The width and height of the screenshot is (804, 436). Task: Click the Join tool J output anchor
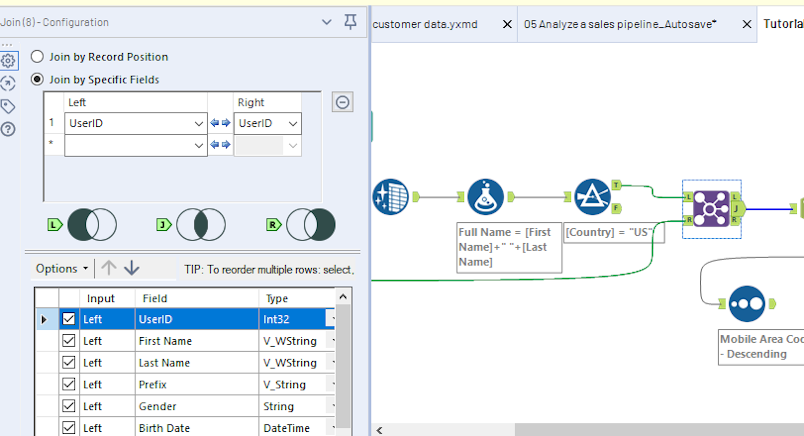(x=738, y=209)
